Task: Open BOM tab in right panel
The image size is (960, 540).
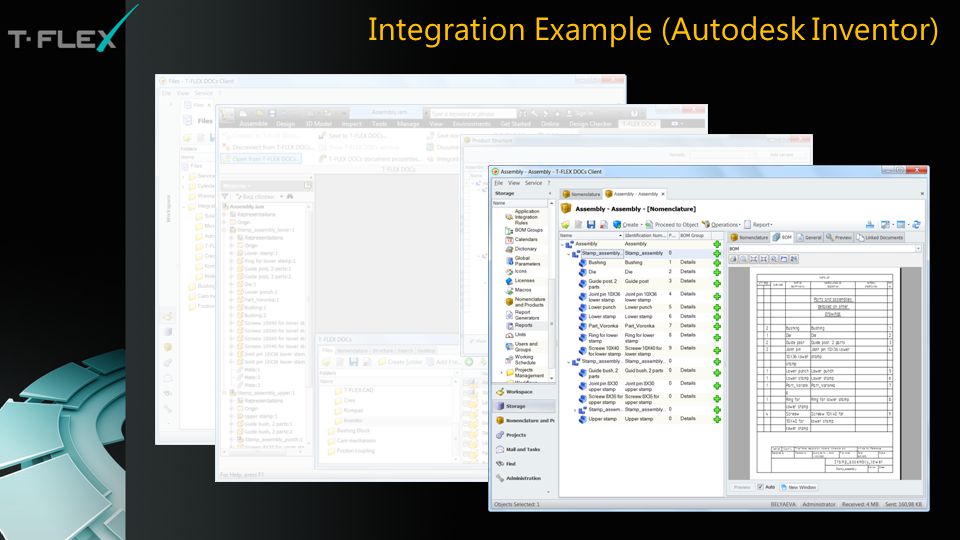Action: [782, 237]
